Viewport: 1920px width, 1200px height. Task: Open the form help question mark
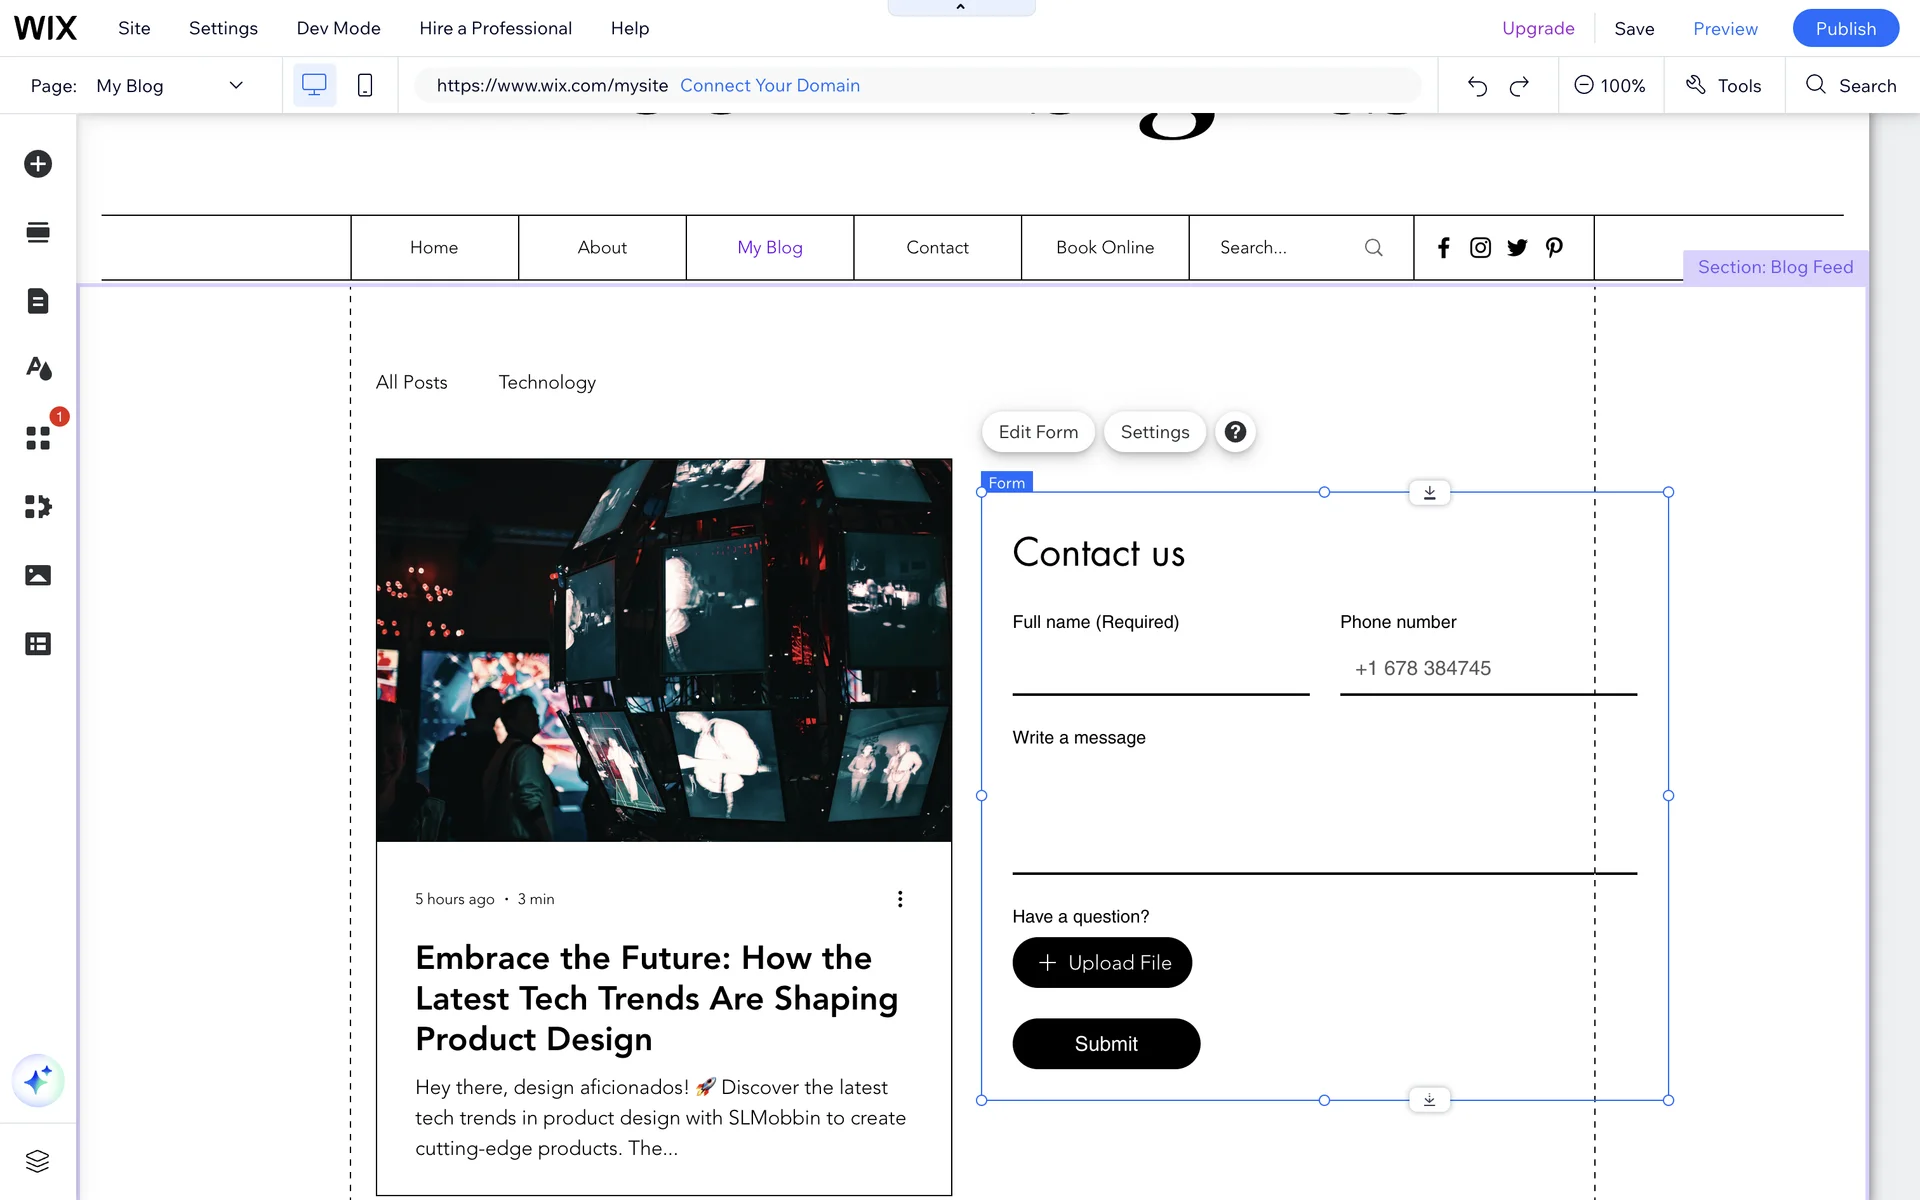point(1235,432)
